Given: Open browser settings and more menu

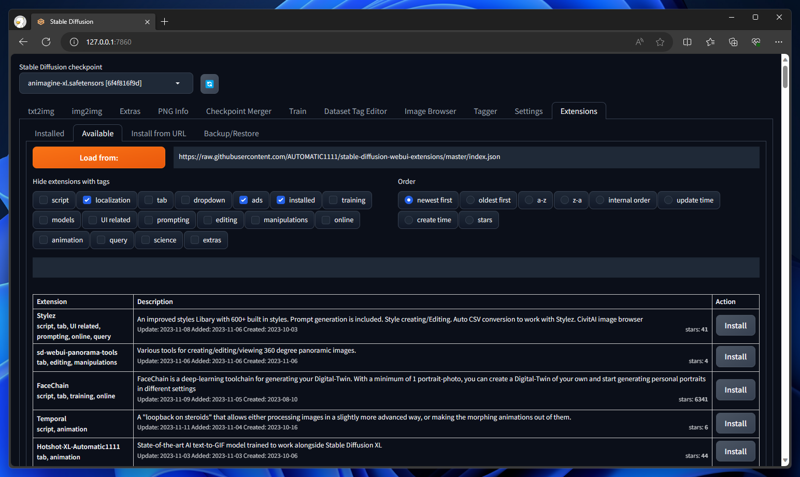Looking at the screenshot, I should (779, 42).
